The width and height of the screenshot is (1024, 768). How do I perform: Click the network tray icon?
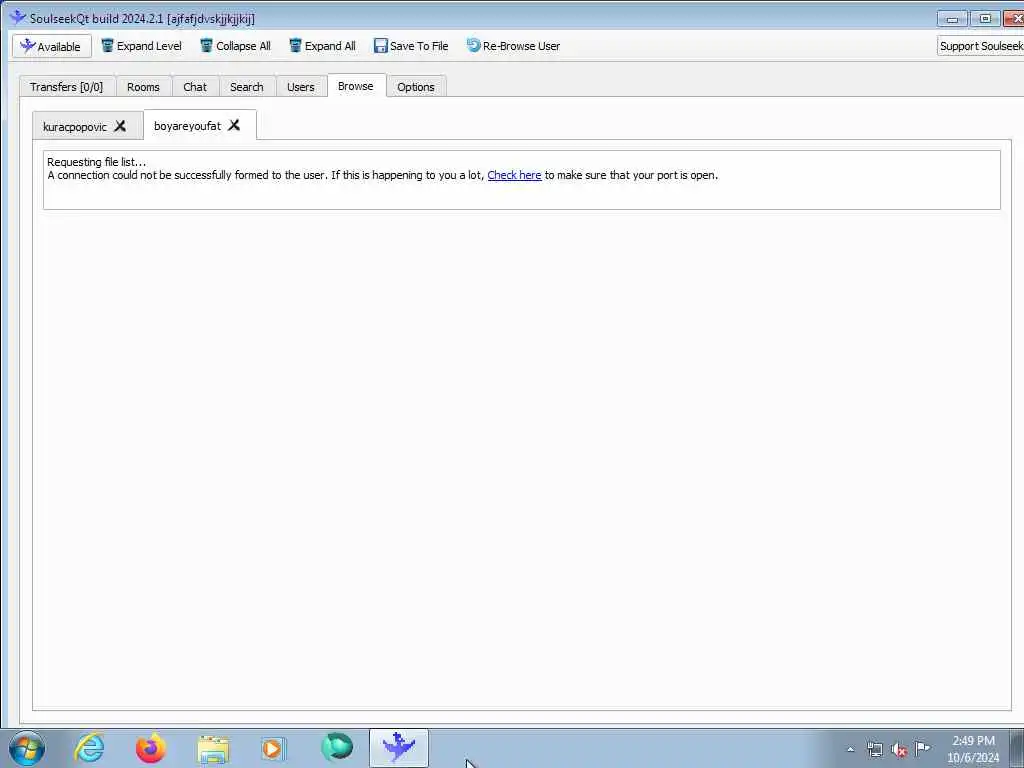coord(875,750)
